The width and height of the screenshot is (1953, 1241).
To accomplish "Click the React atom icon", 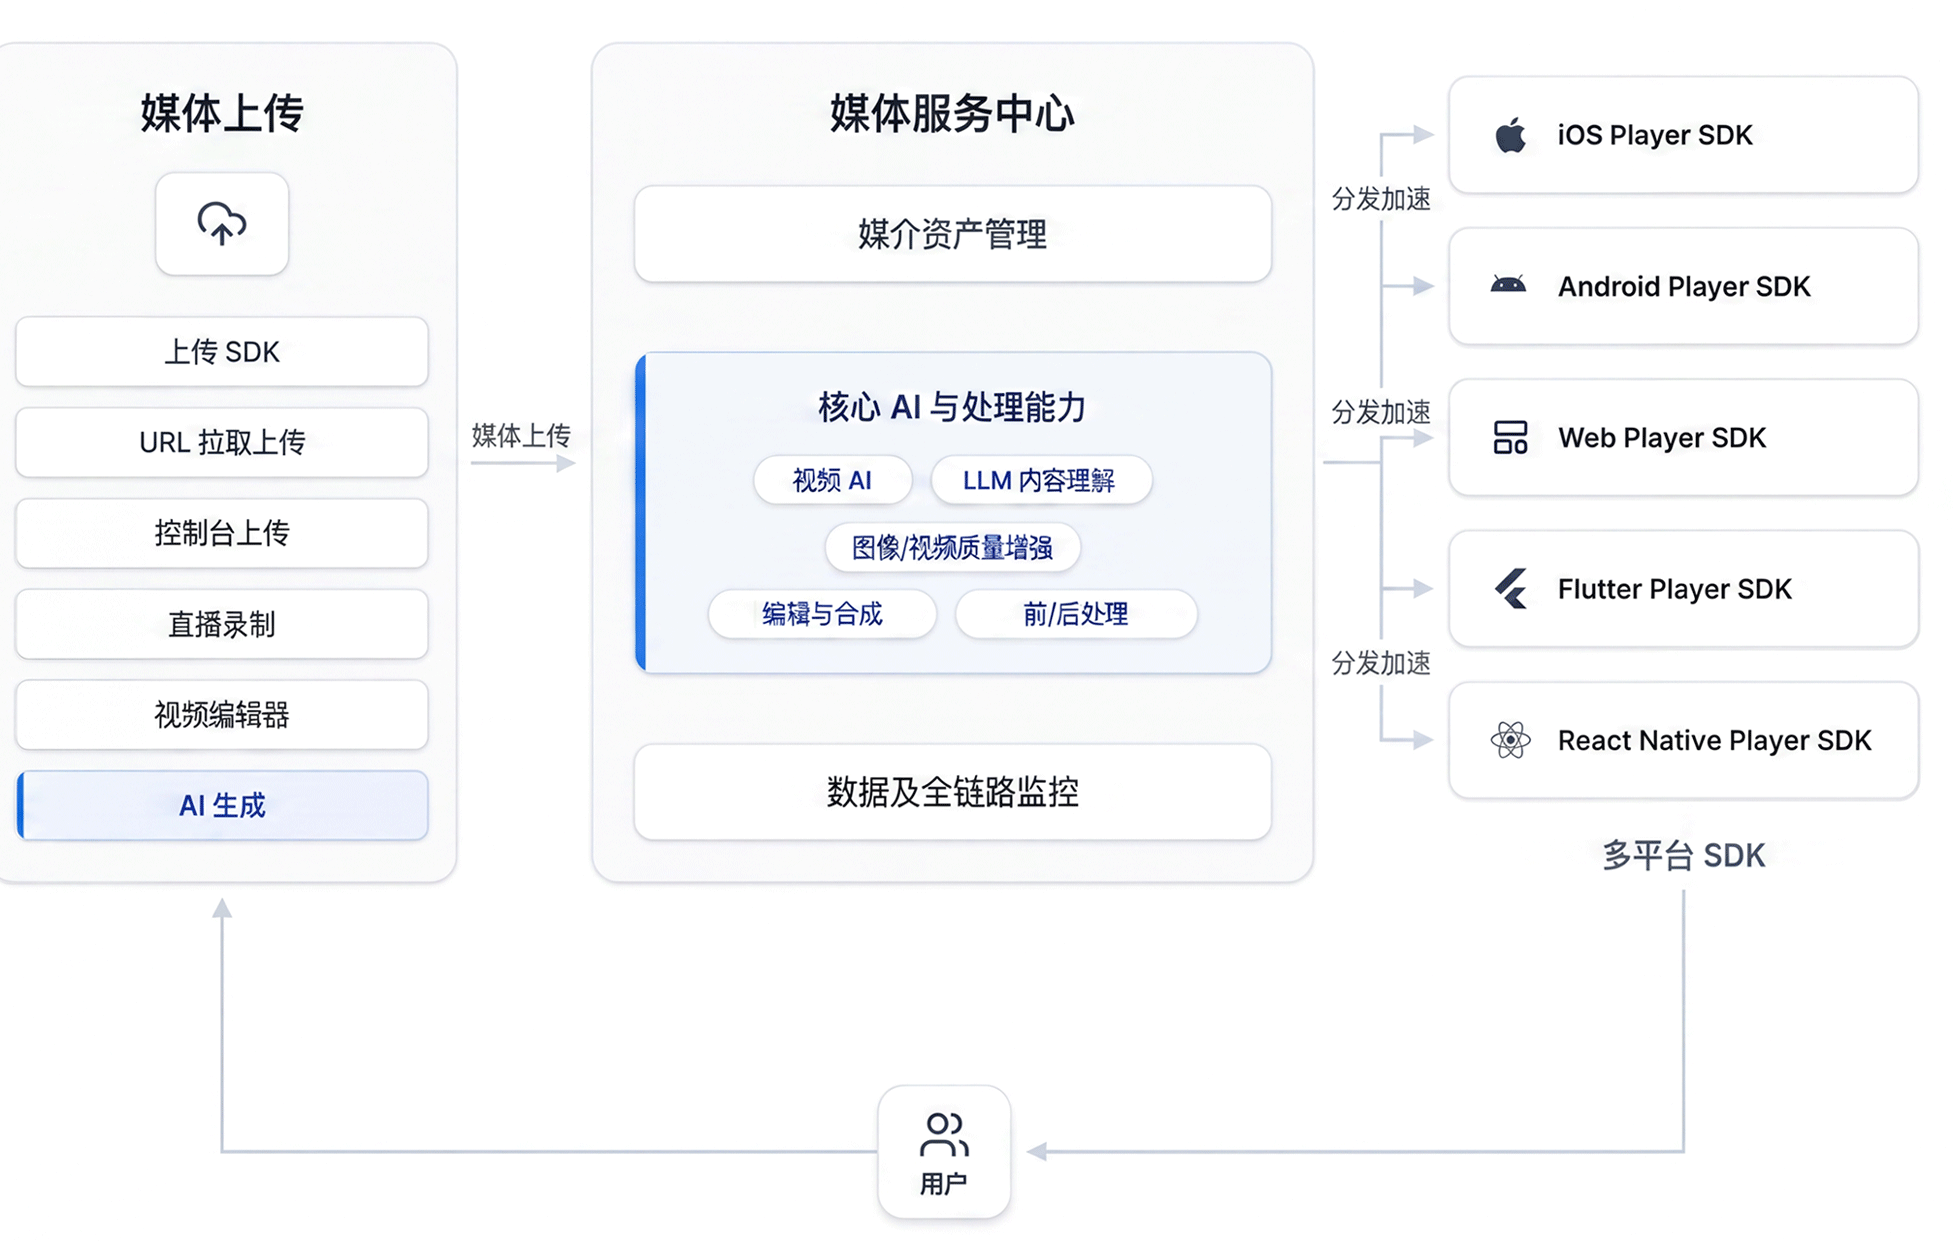I will (1510, 740).
